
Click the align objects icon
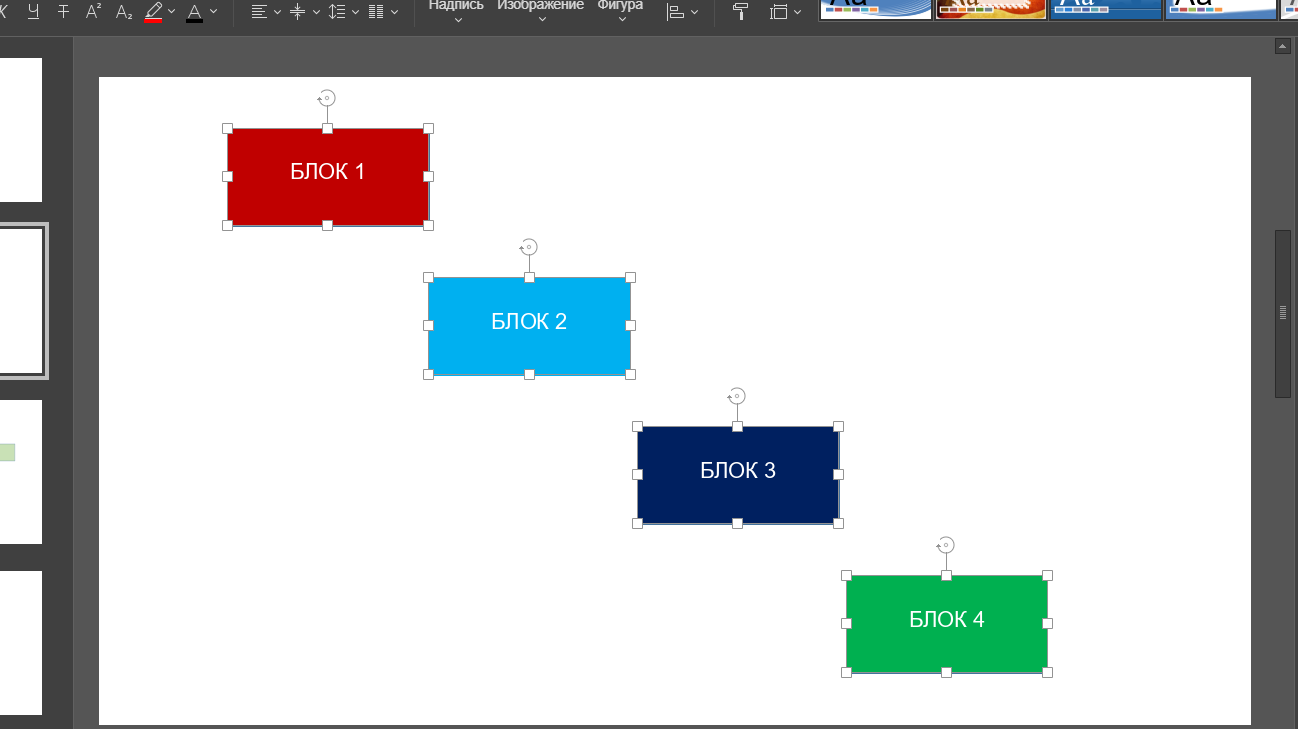click(x=676, y=12)
